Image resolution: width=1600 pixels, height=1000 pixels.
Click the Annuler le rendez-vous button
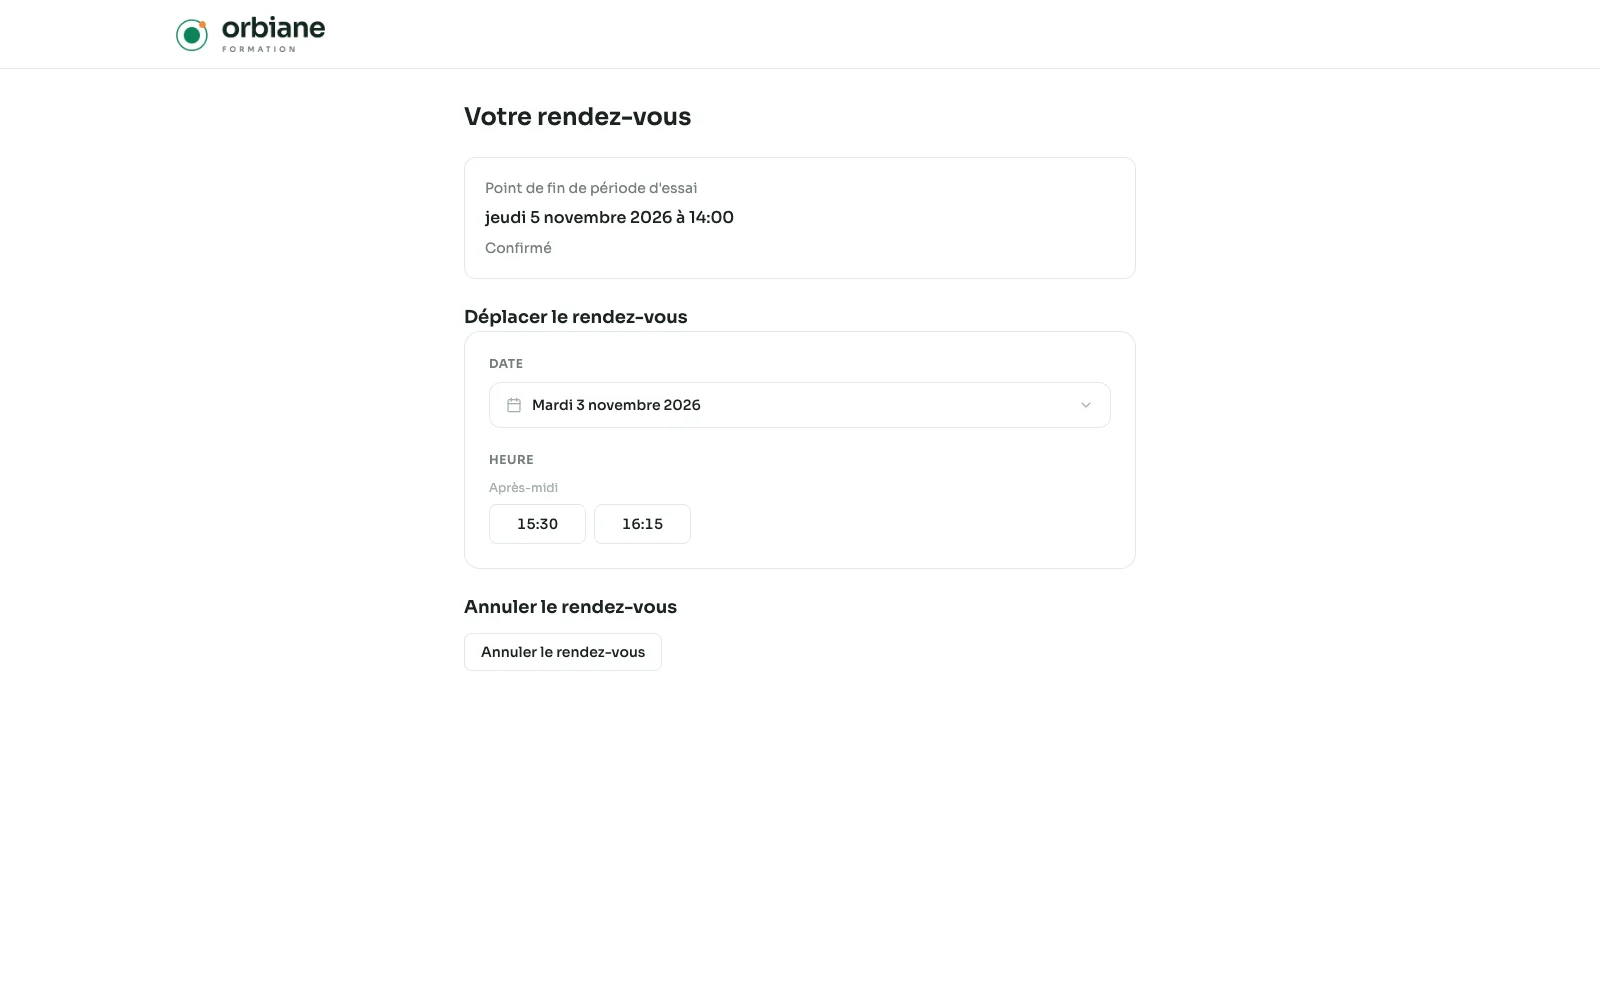pos(563,652)
